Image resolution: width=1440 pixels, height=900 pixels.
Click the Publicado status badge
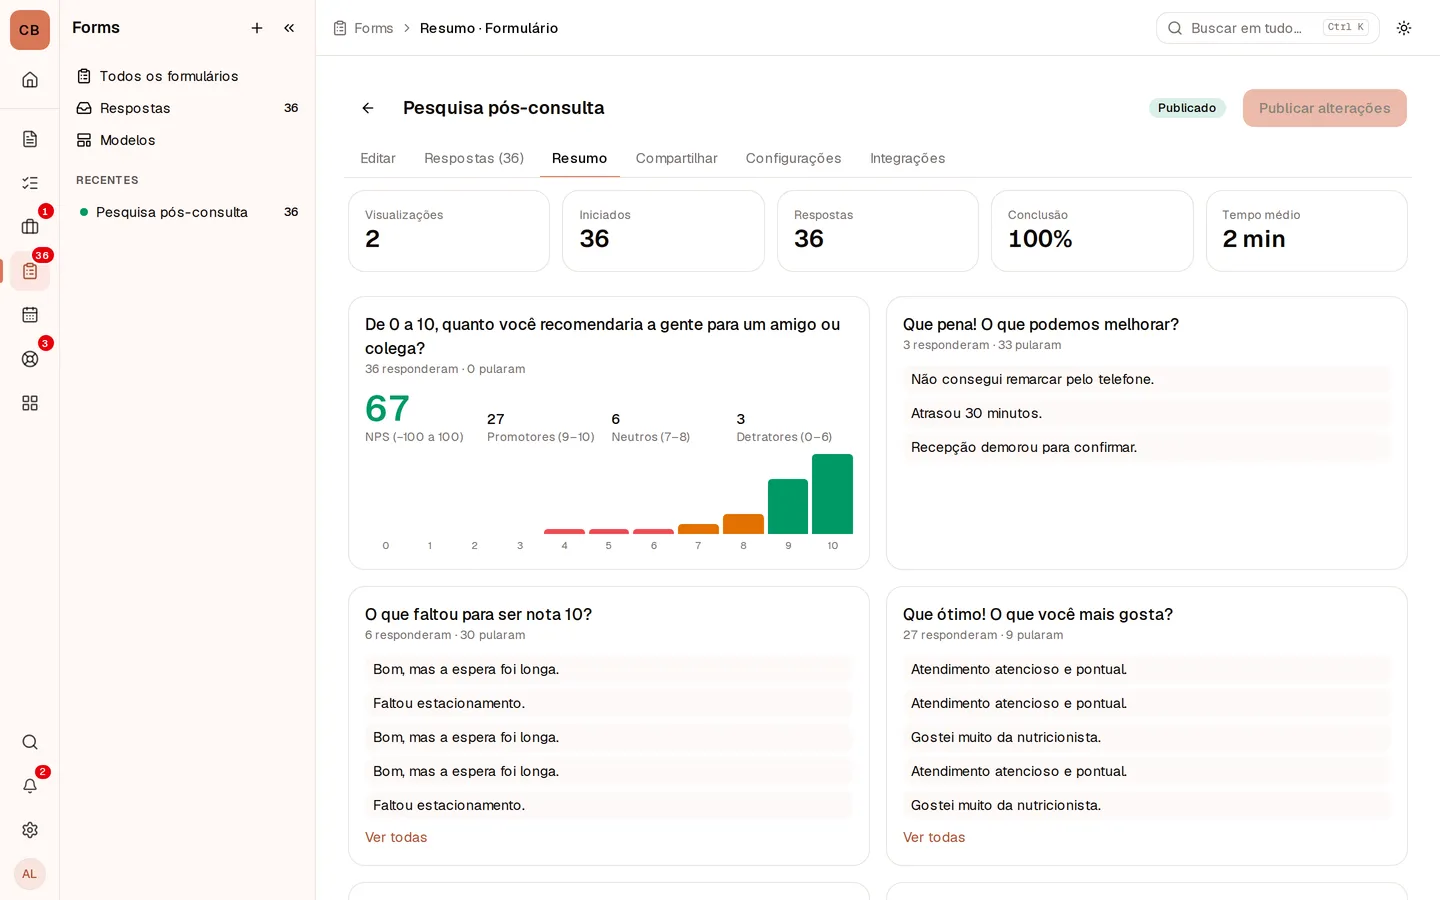point(1187,108)
